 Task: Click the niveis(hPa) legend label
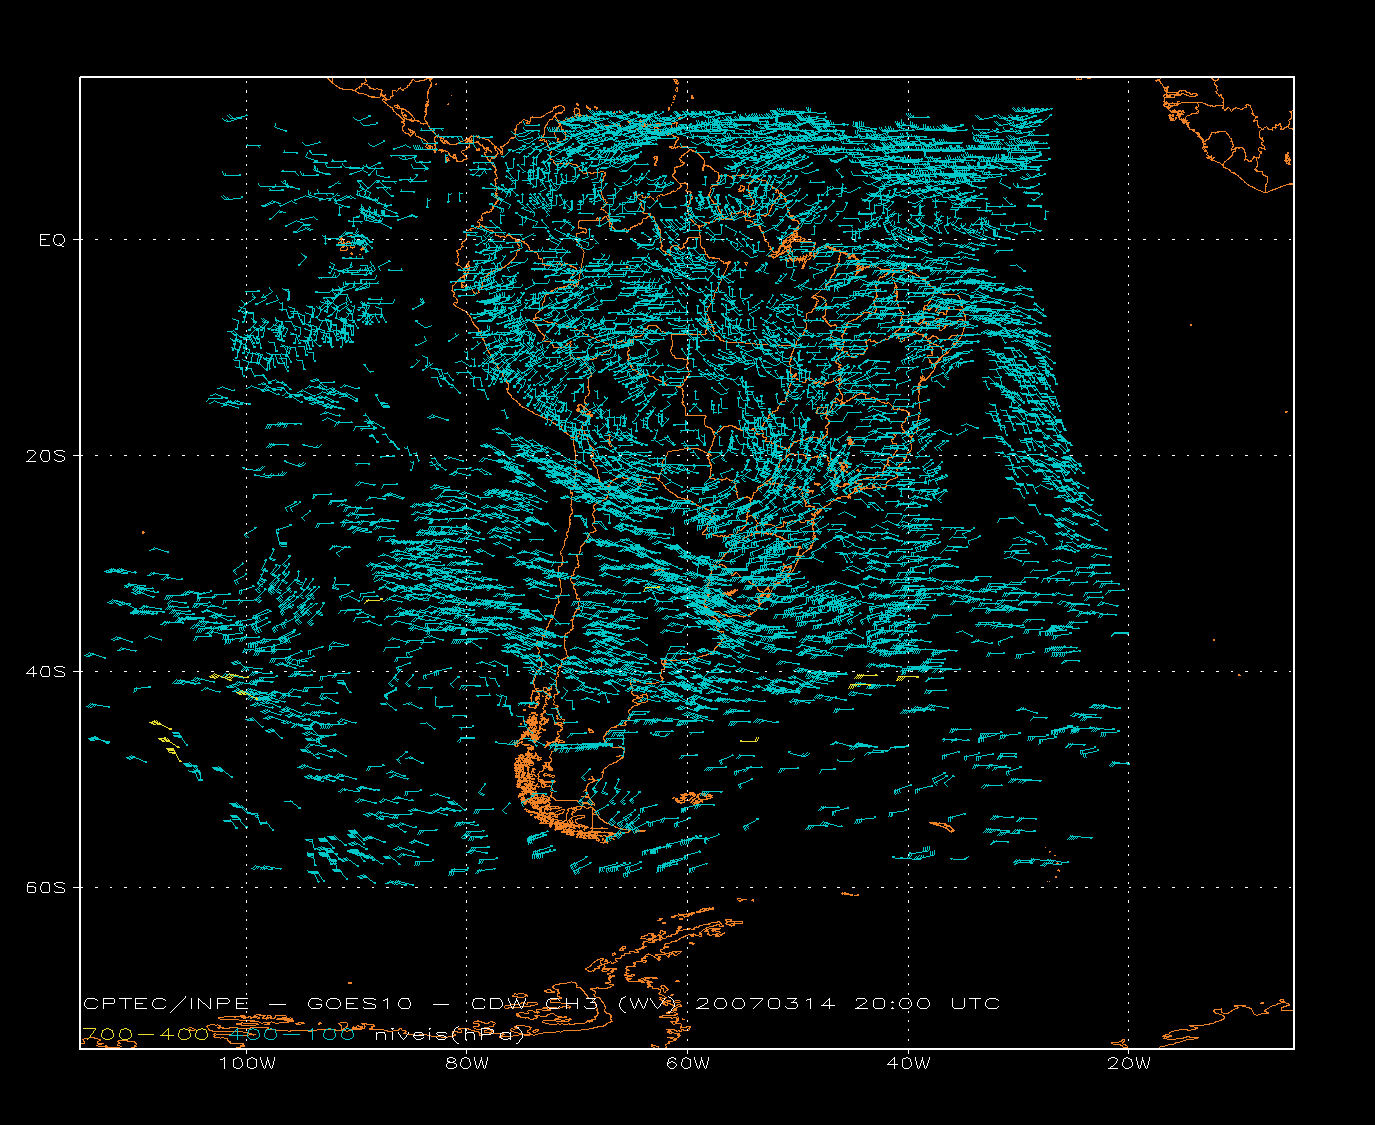pos(449,1034)
